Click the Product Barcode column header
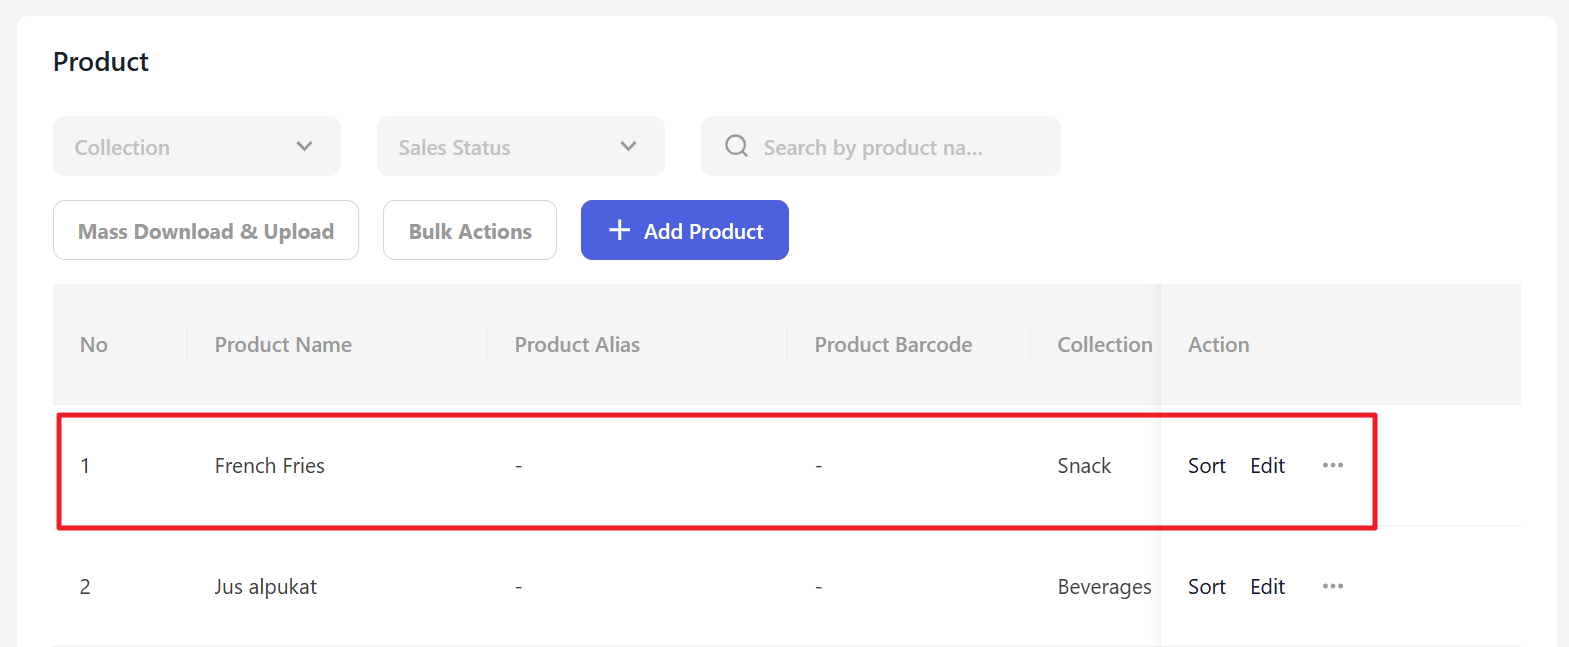 click(893, 345)
